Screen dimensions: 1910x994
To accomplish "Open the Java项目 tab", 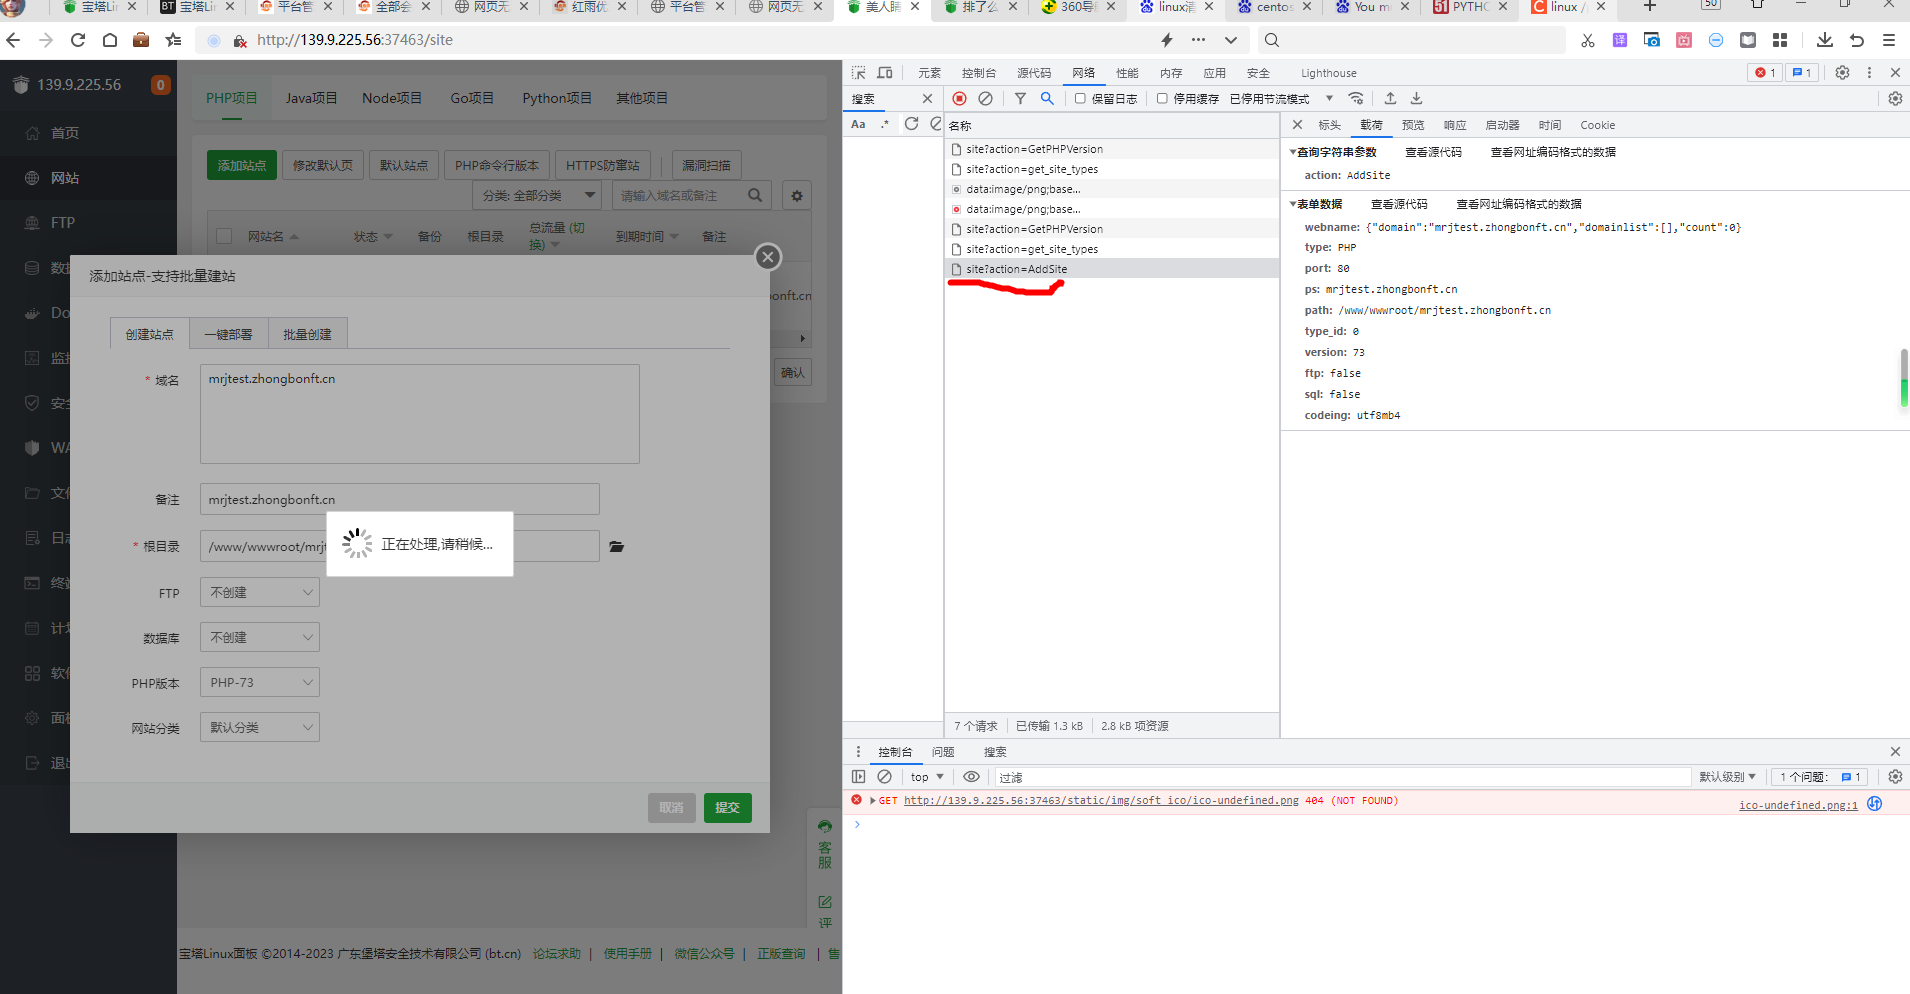I will [x=311, y=98].
